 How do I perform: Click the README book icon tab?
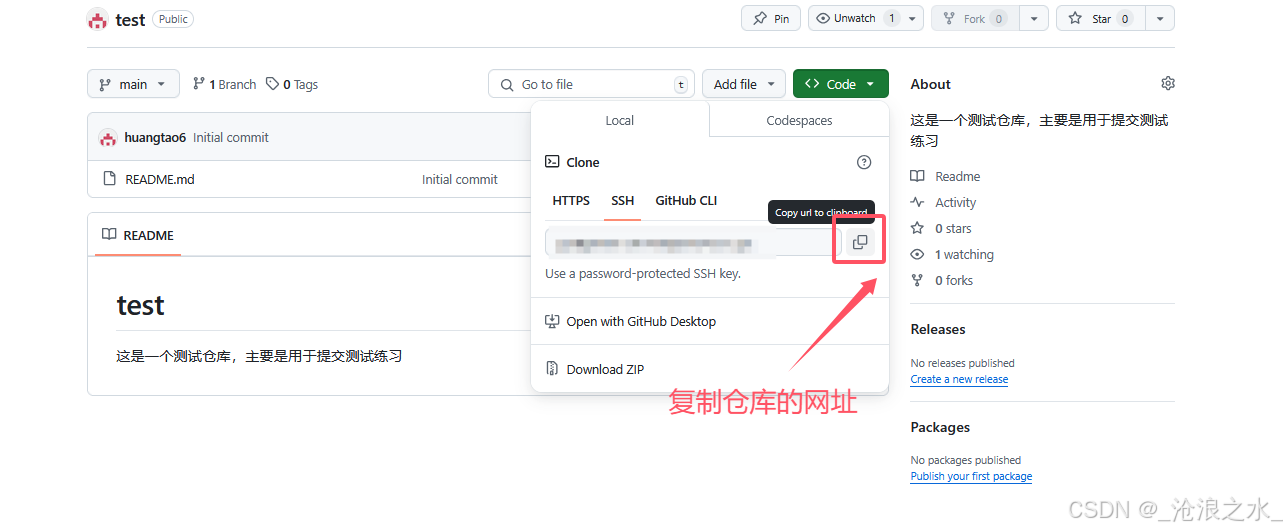coord(110,235)
